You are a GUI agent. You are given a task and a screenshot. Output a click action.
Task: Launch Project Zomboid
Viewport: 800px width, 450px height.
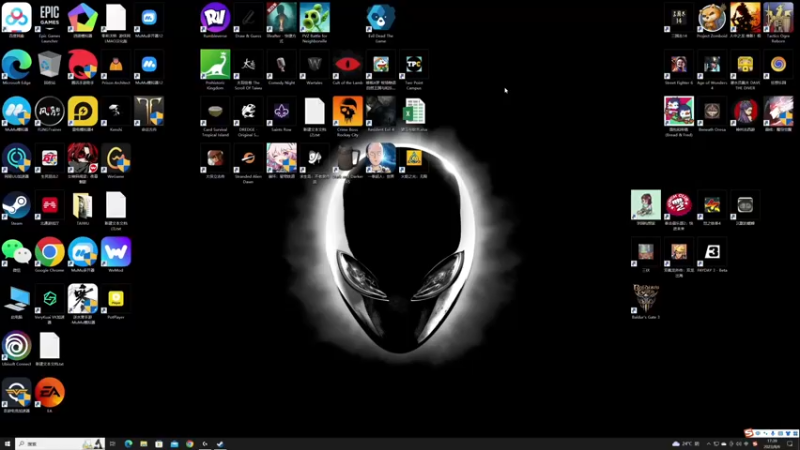coord(712,21)
